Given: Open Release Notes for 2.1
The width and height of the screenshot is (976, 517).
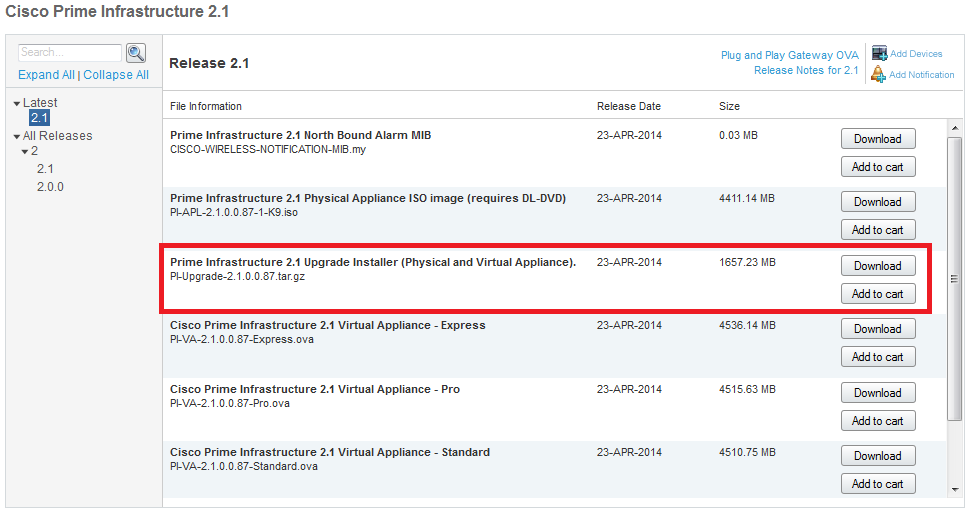Looking at the screenshot, I should [805, 71].
